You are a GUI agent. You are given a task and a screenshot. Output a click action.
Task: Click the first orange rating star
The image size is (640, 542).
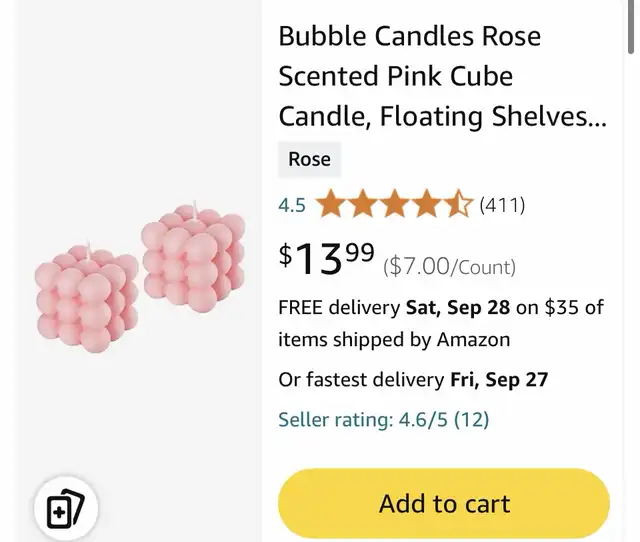(x=330, y=206)
